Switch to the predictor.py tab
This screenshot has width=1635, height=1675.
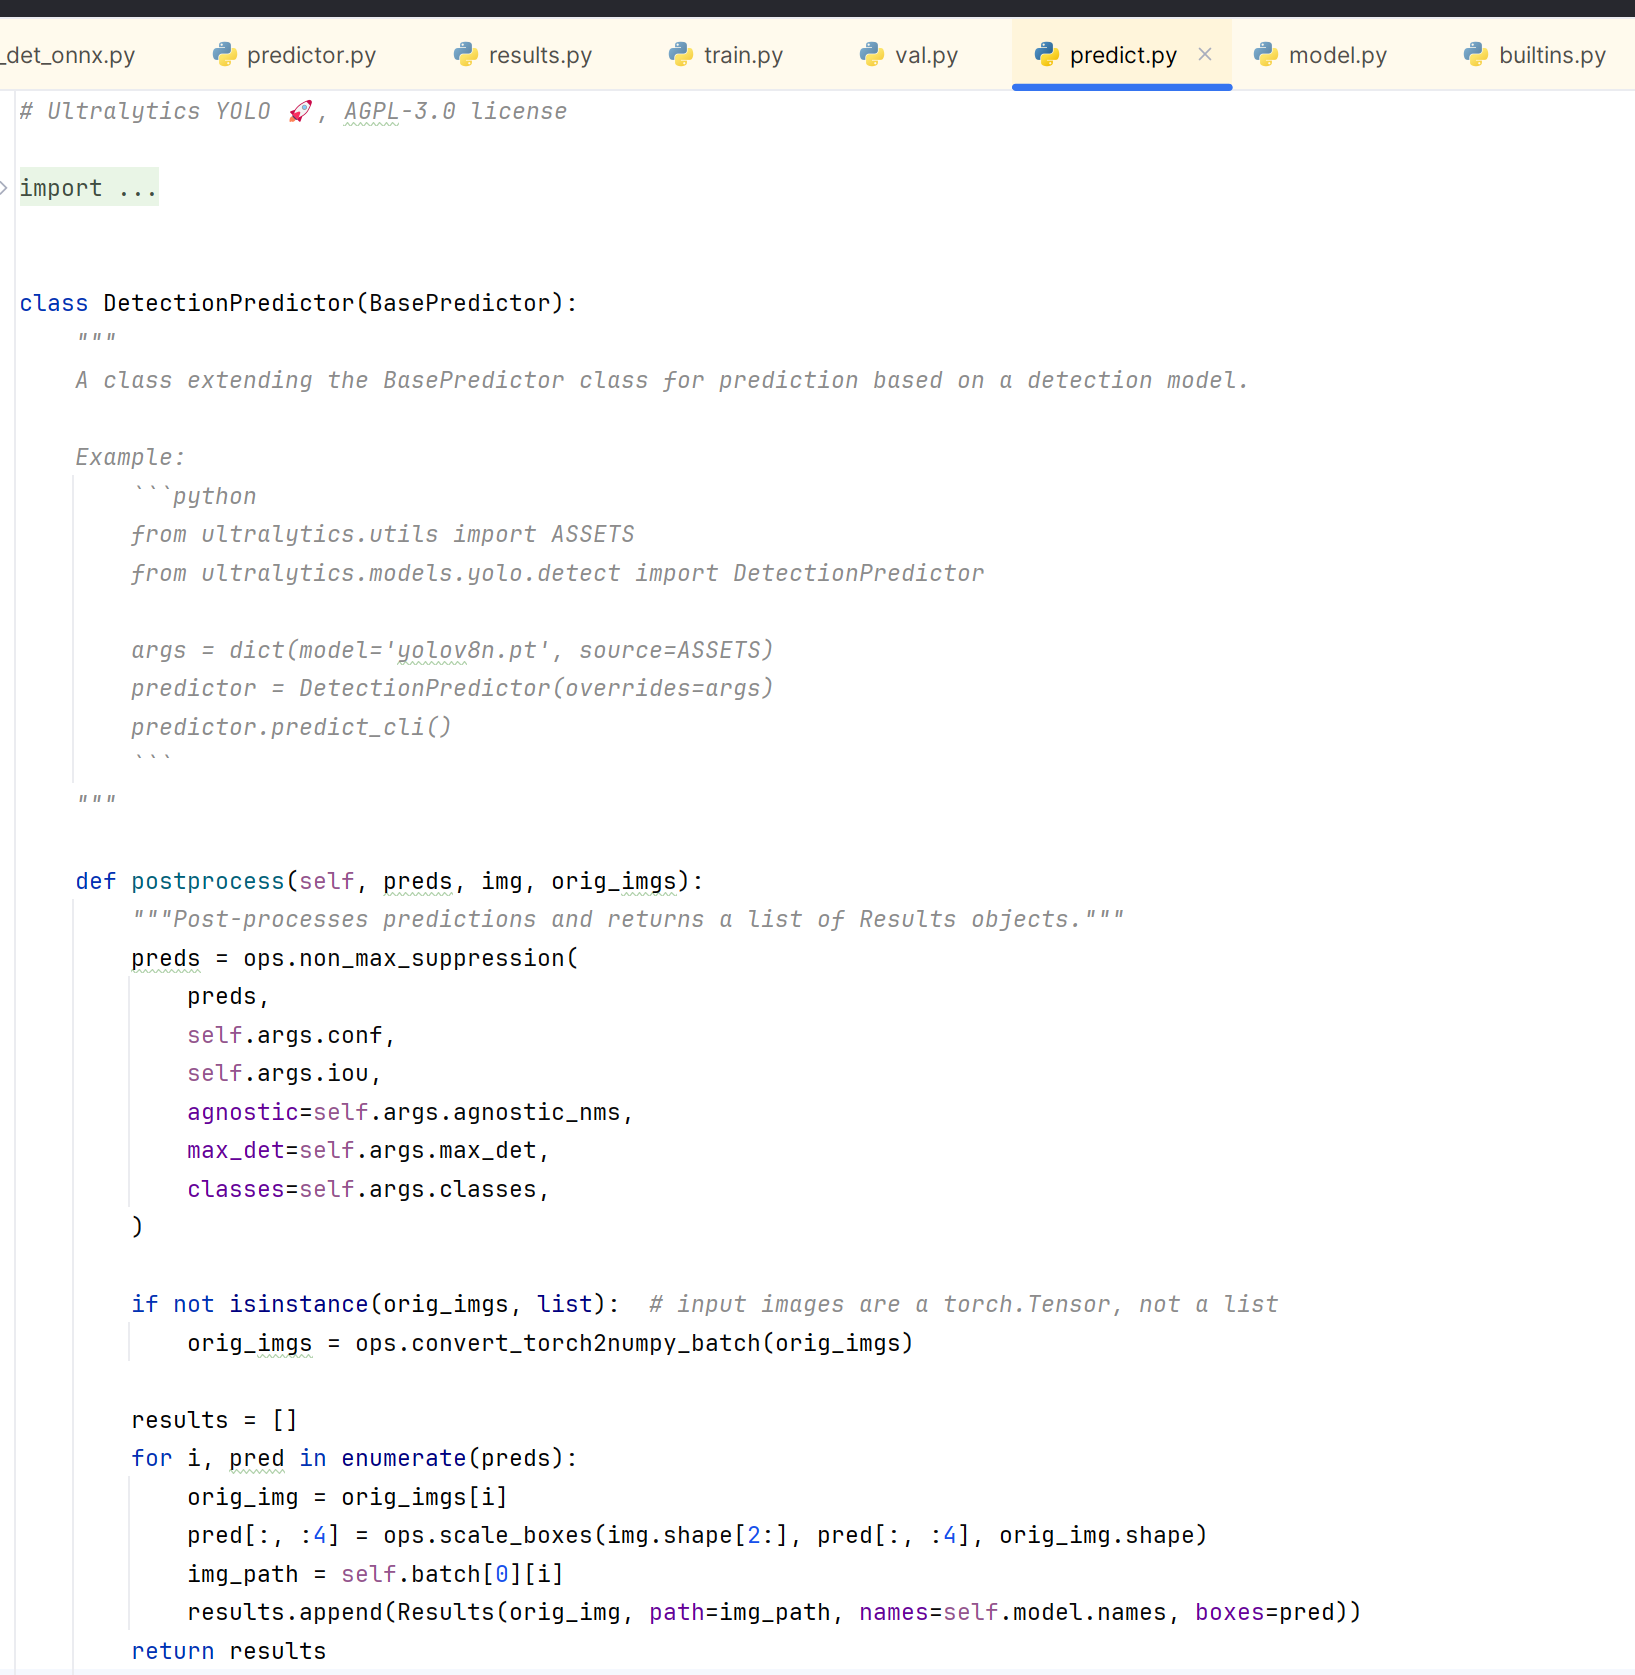coord(294,55)
